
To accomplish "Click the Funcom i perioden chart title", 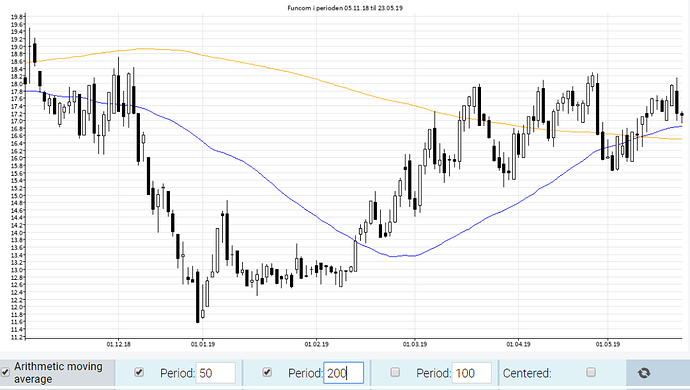I will coord(345,8).
